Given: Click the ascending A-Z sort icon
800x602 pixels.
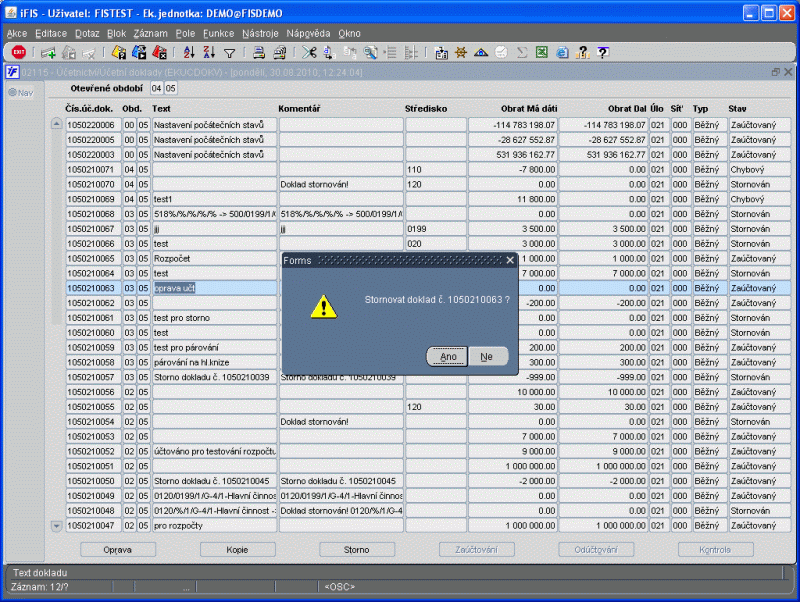Looking at the screenshot, I should pos(191,52).
